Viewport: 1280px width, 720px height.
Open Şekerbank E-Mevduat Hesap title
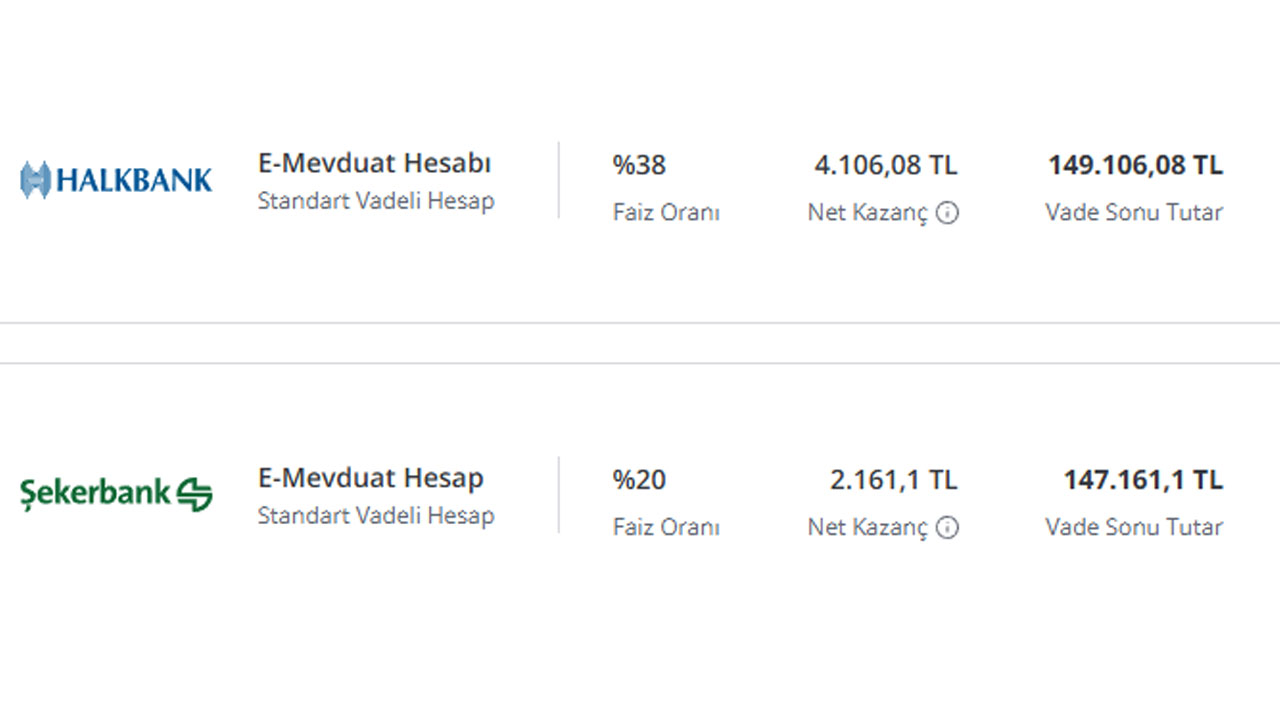click(370, 478)
